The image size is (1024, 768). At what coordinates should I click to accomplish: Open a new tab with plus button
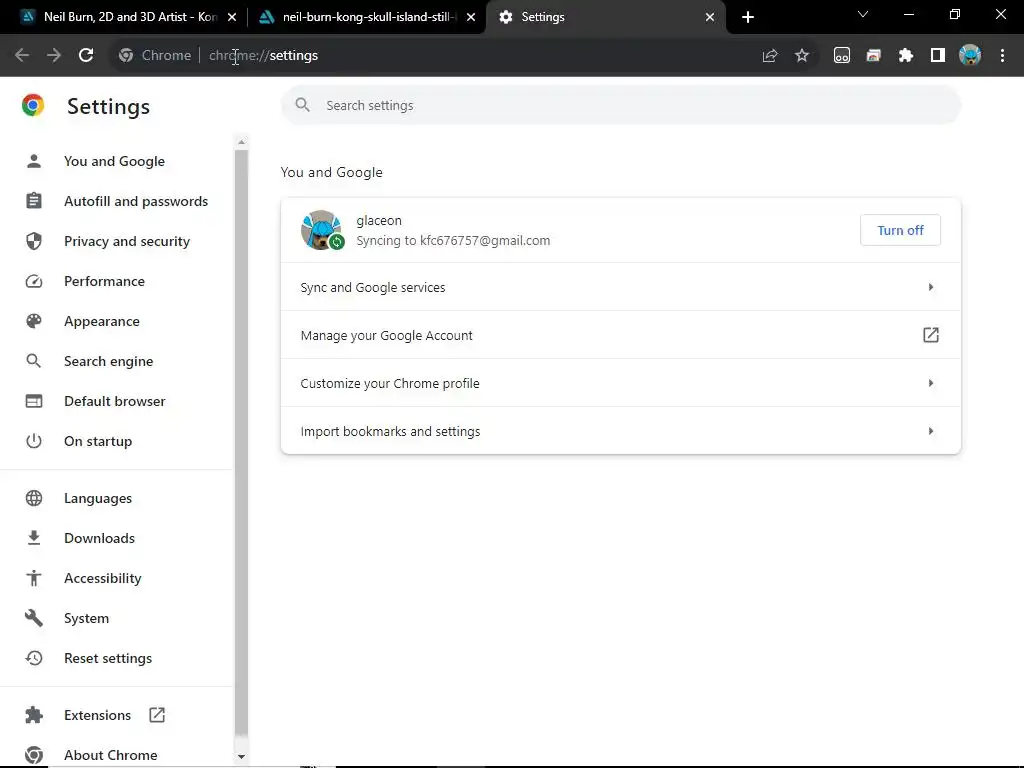pos(748,17)
